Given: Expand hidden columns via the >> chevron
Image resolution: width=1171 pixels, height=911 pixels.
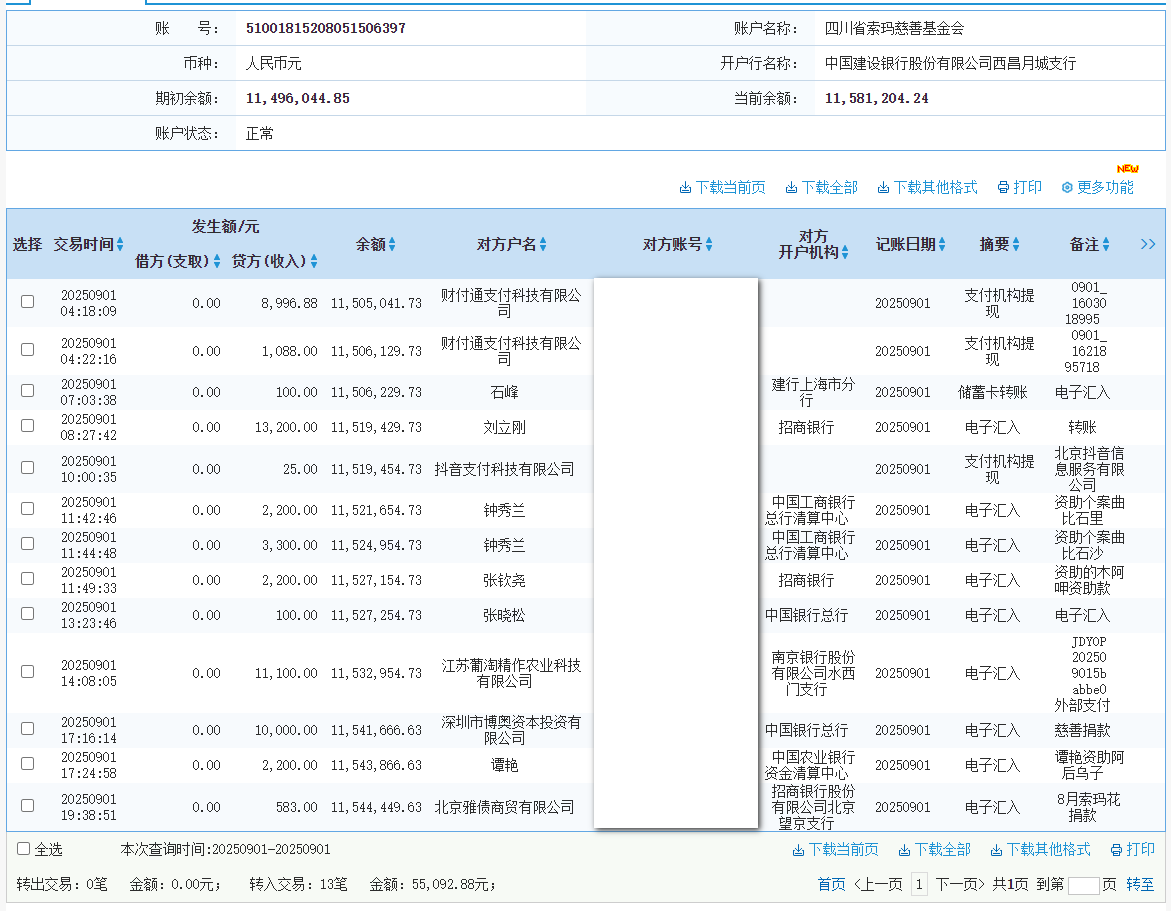Looking at the screenshot, I should point(1147,243).
